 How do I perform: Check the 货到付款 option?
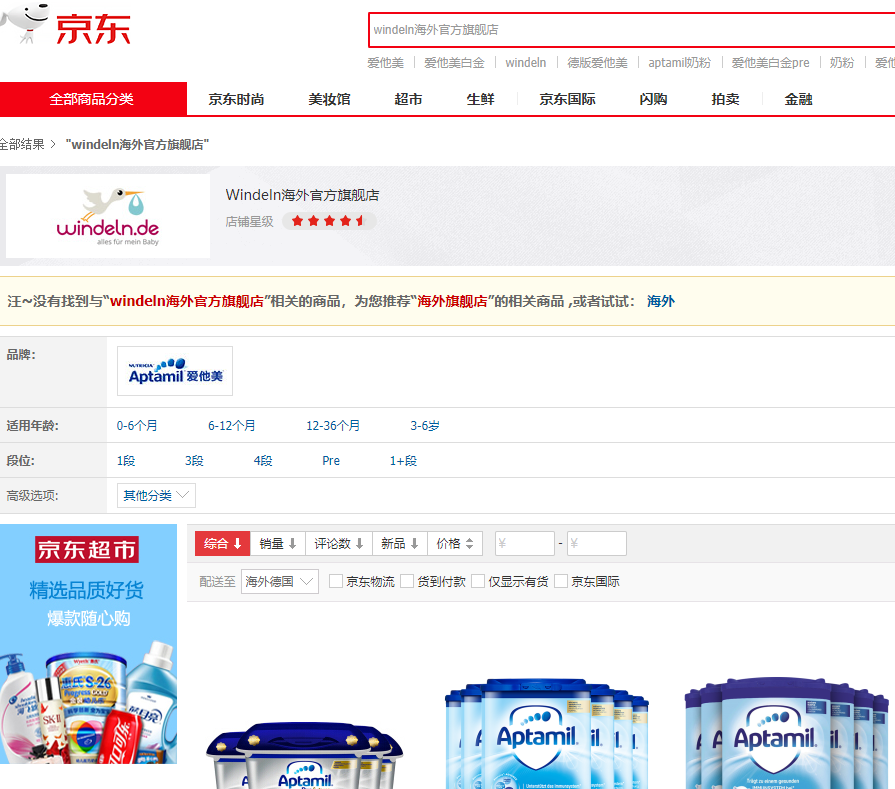[x=407, y=581]
